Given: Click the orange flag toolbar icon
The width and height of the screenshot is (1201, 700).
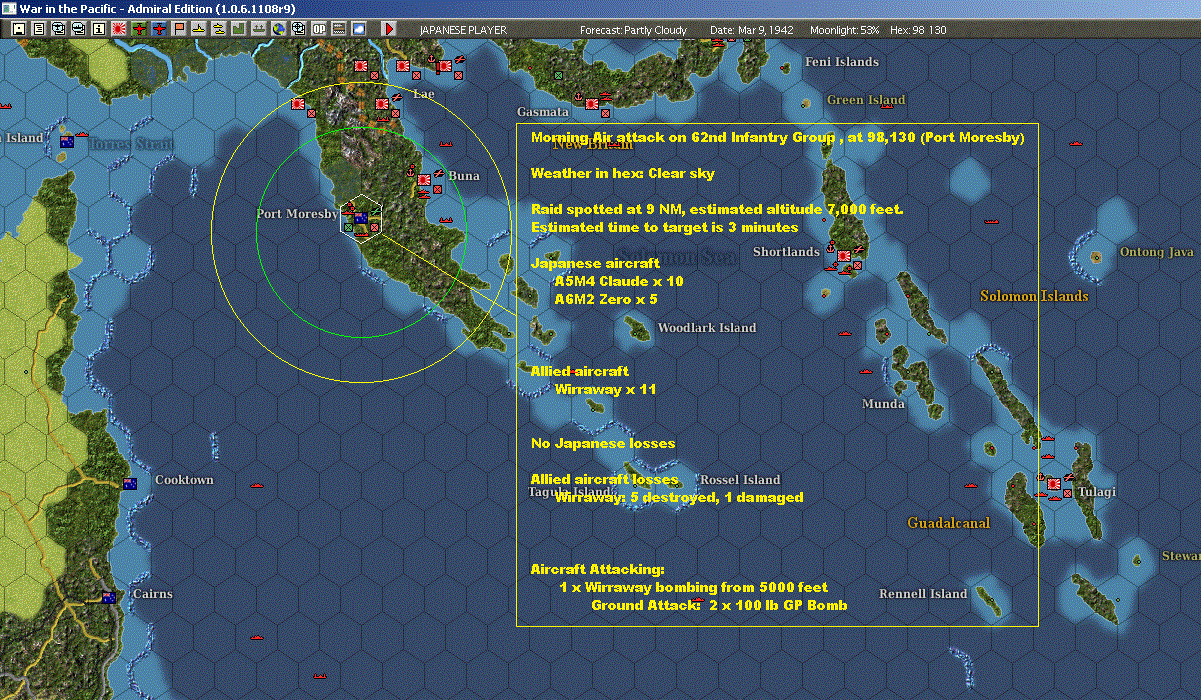Looking at the screenshot, I should (179, 29).
